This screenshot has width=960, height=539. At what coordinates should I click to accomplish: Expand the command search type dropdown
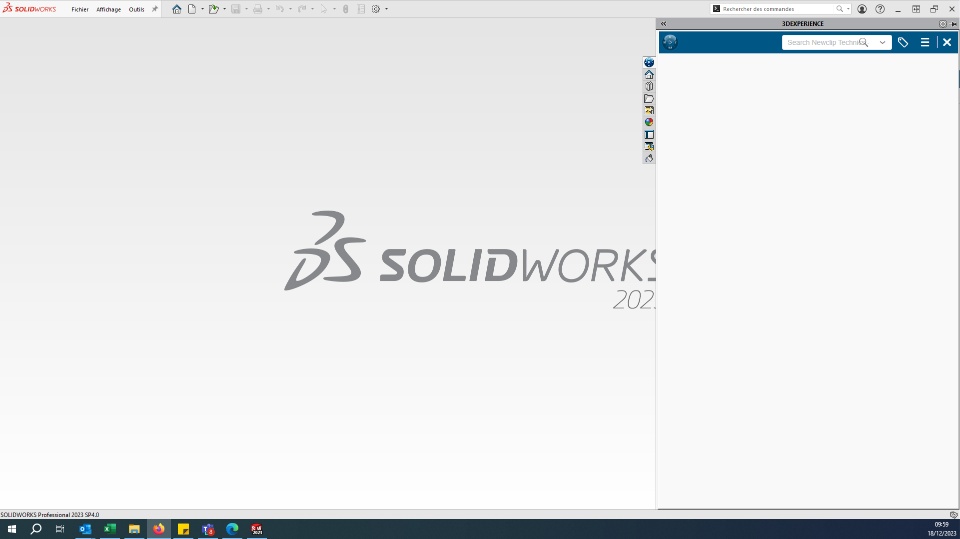[x=848, y=9]
